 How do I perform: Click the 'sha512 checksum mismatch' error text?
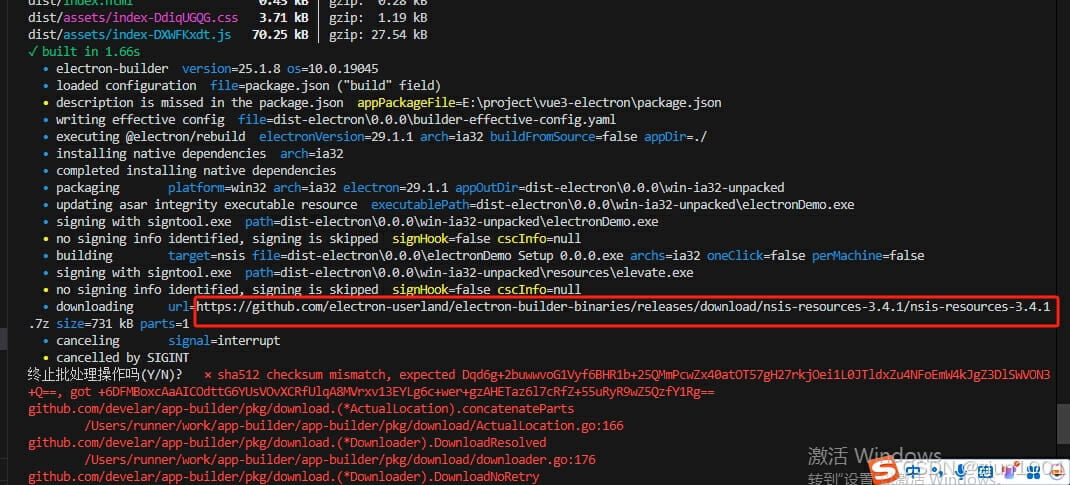(304, 374)
